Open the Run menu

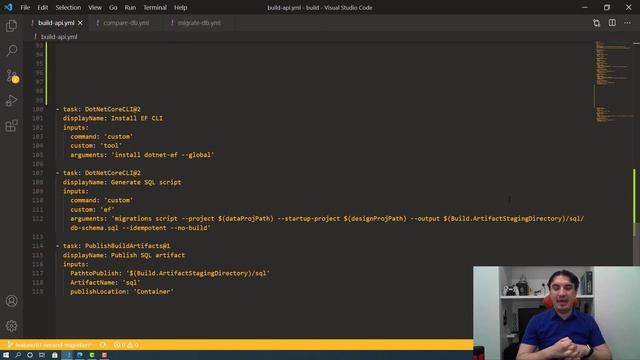[x=130, y=7]
